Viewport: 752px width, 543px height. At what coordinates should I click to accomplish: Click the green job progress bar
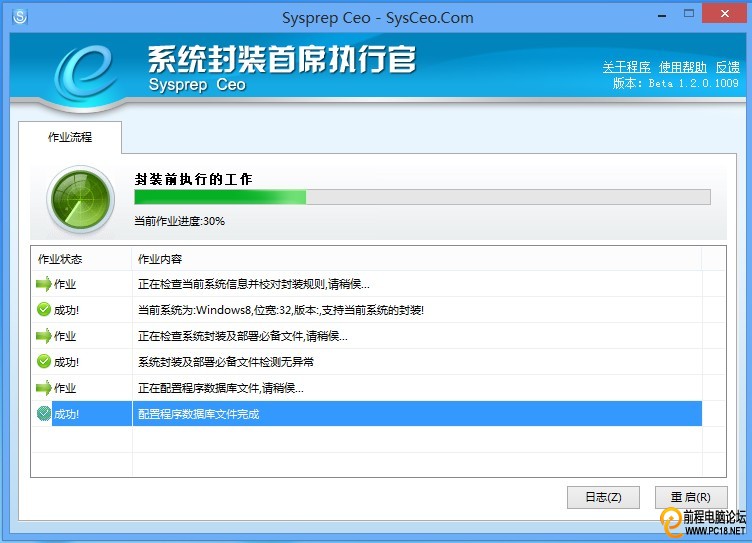pos(422,197)
